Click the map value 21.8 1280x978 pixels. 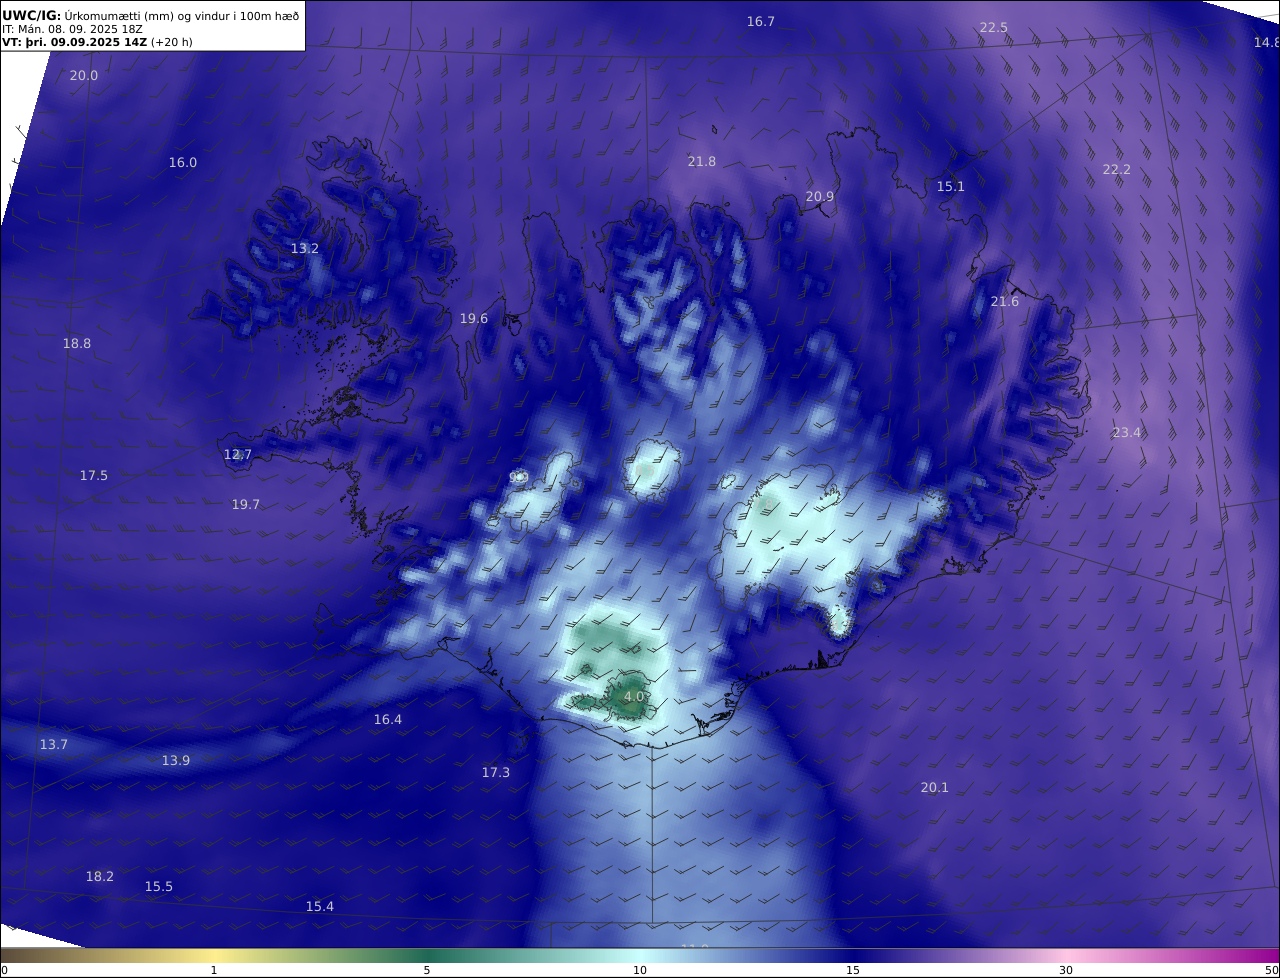tap(702, 162)
